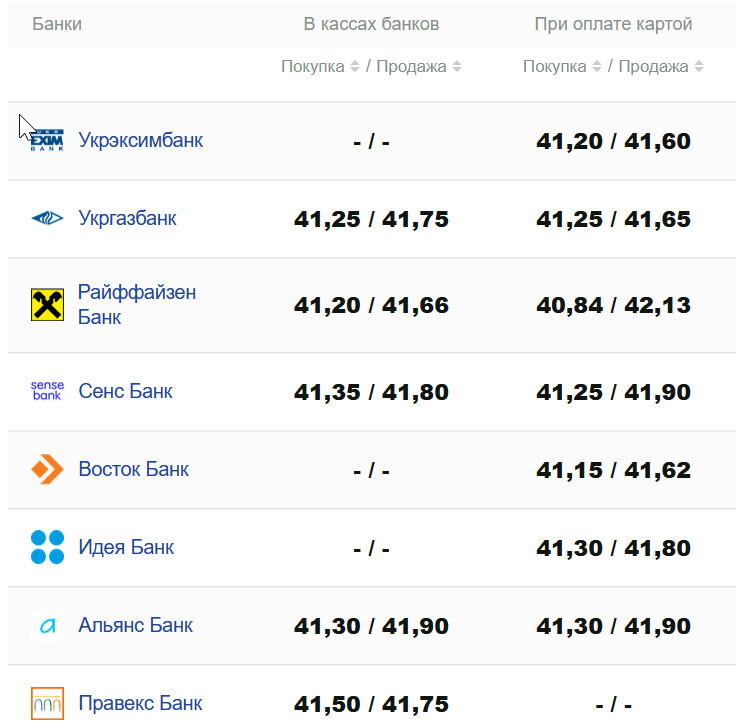Click the Sense Bank logo icon

(x=47, y=391)
